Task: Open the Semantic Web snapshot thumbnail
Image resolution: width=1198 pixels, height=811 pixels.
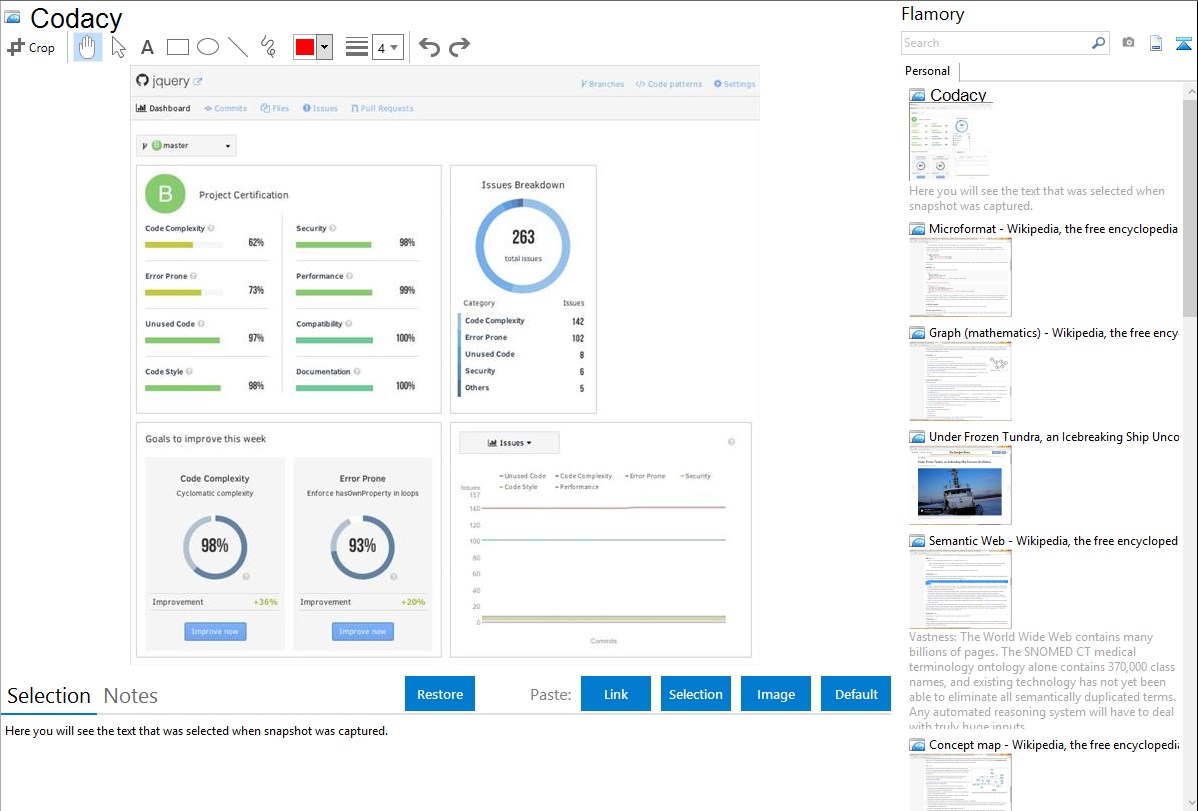Action: coord(960,589)
